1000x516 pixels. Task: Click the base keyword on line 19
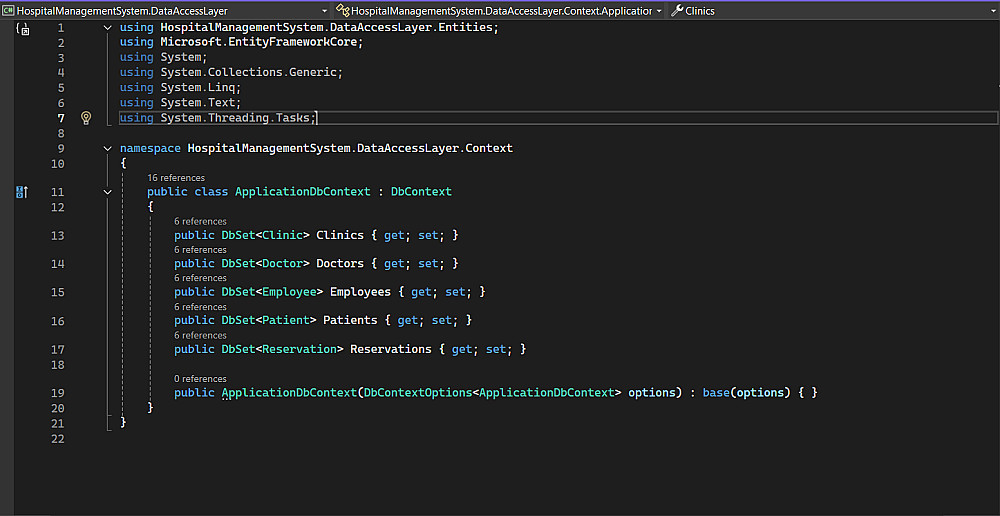(x=716, y=393)
